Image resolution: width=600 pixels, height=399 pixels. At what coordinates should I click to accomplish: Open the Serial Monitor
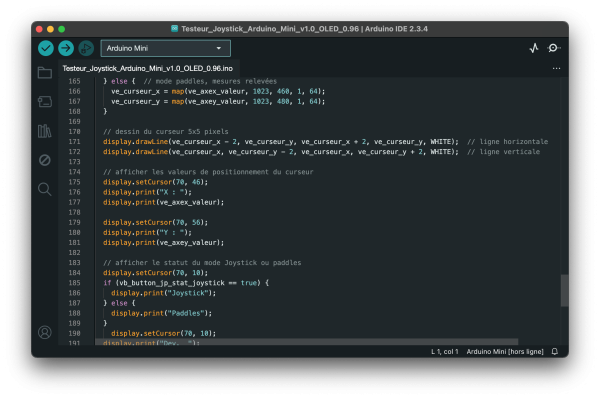coord(553,48)
